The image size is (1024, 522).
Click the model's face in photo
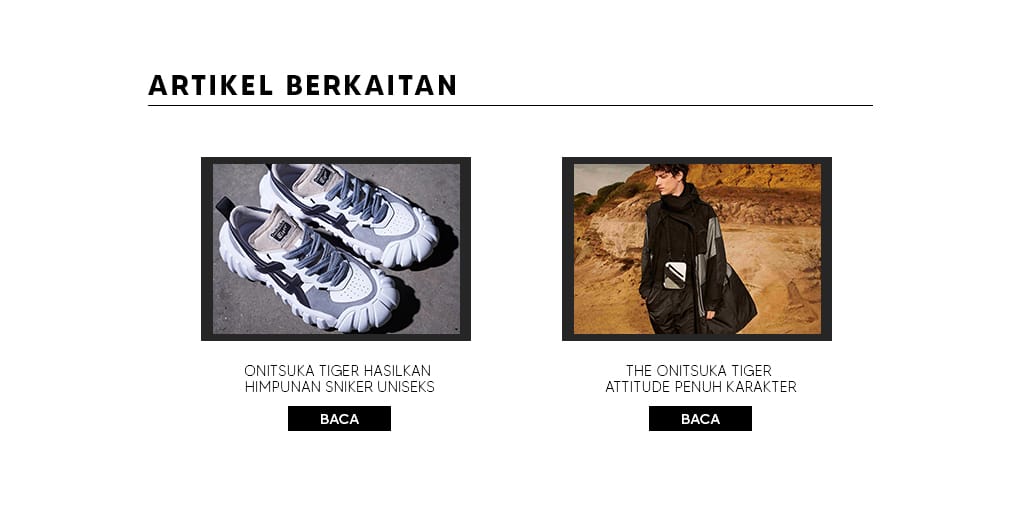[669, 181]
